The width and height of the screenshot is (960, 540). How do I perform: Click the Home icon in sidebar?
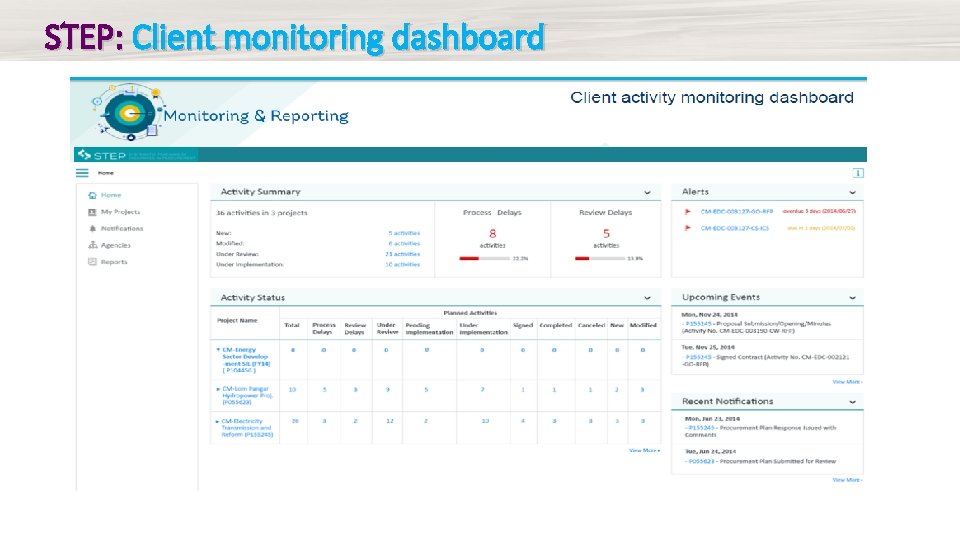[92, 195]
